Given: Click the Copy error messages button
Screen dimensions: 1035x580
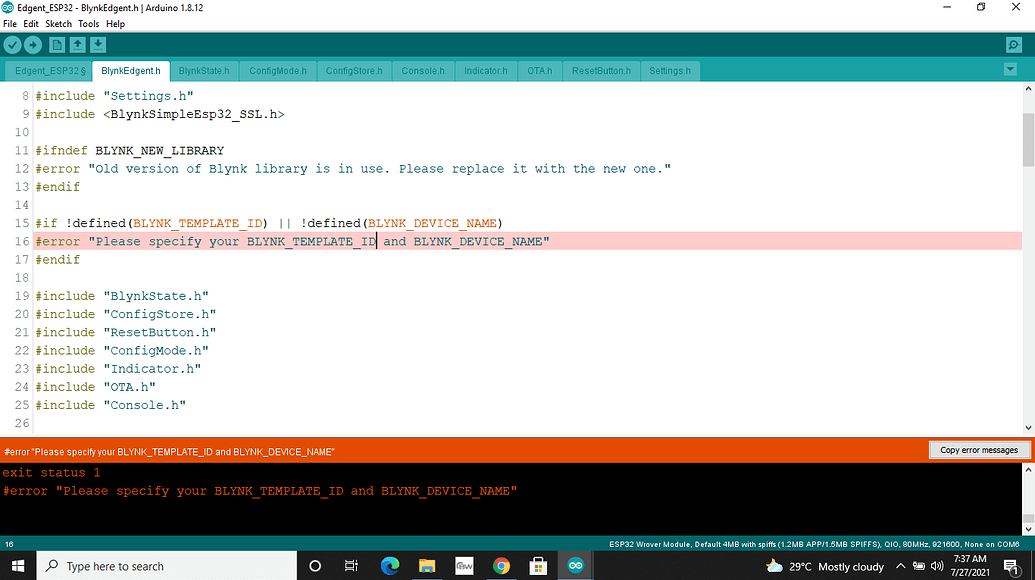Looking at the screenshot, I should pos(979,450).
